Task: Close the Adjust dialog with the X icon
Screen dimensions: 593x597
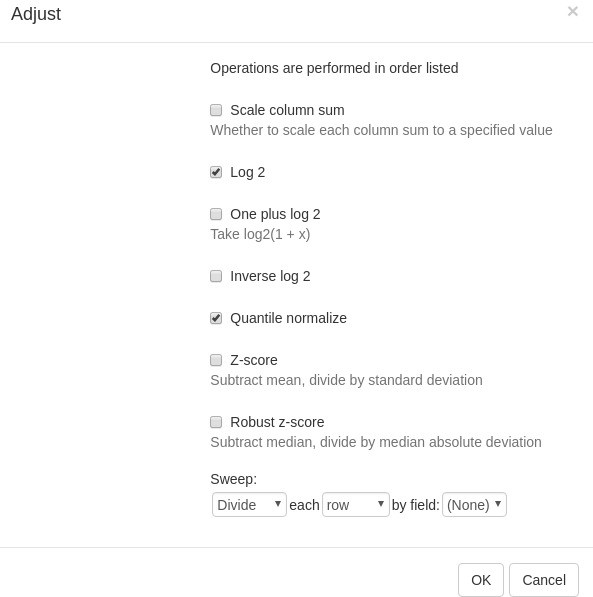Action: pos(572,11)
